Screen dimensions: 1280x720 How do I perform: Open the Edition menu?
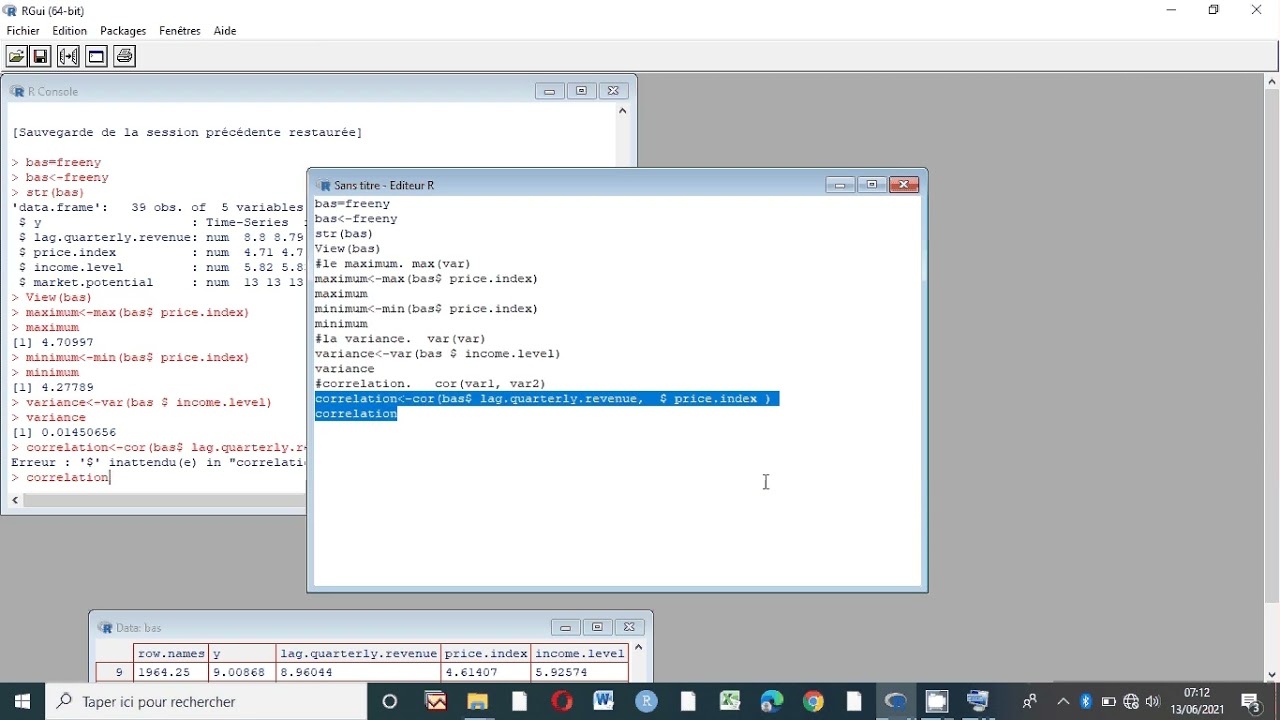tap(70, 31)
